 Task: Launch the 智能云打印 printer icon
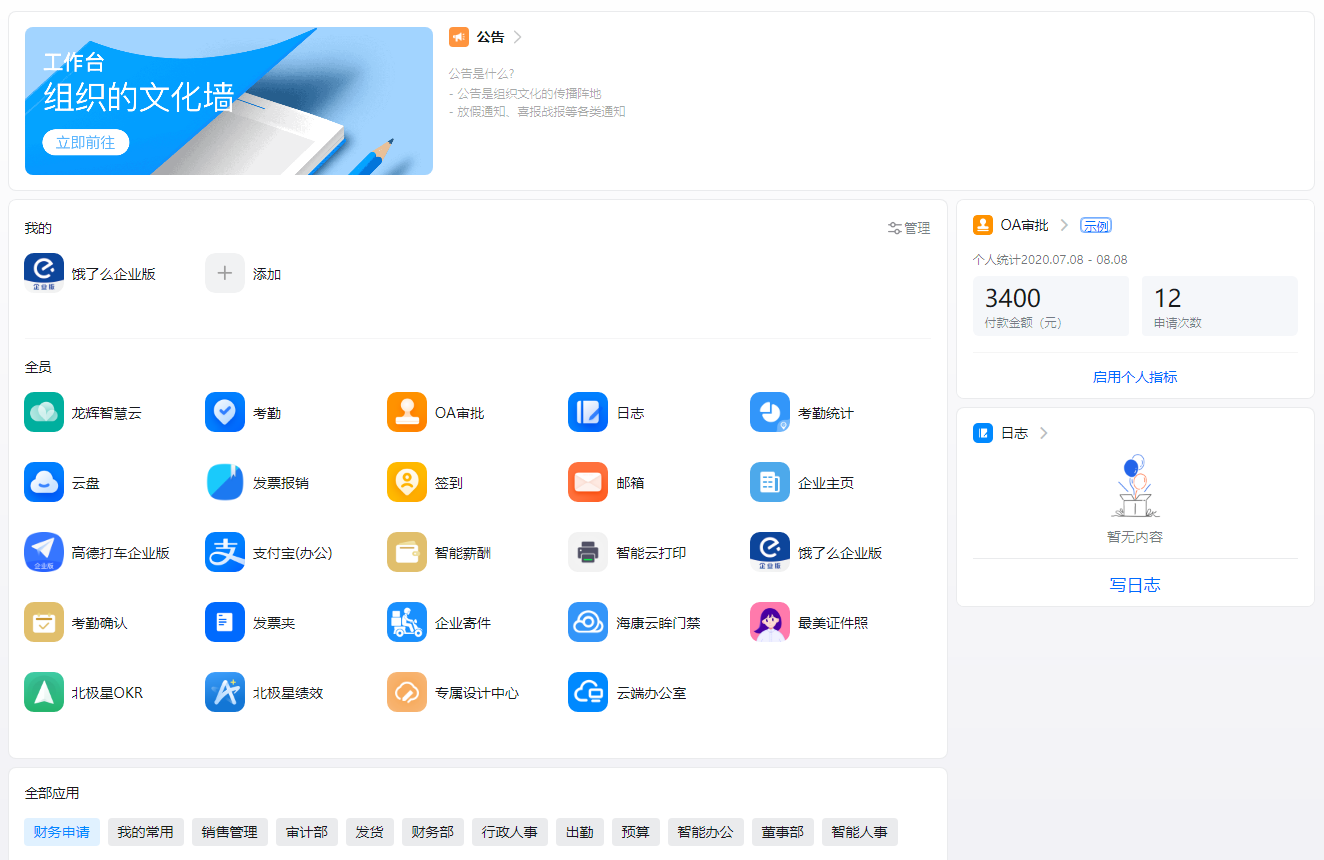pyautogui.click(x=588, y=553)
